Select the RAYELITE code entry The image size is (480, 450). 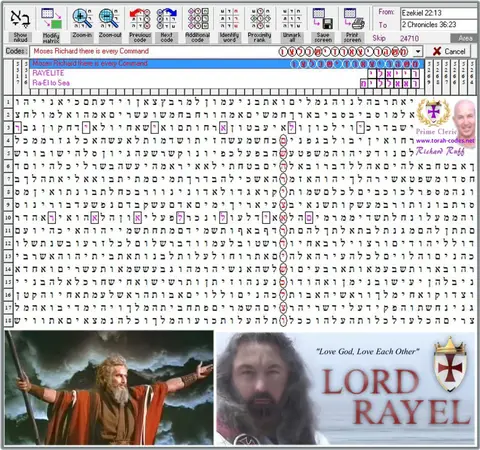pos(227,73)
